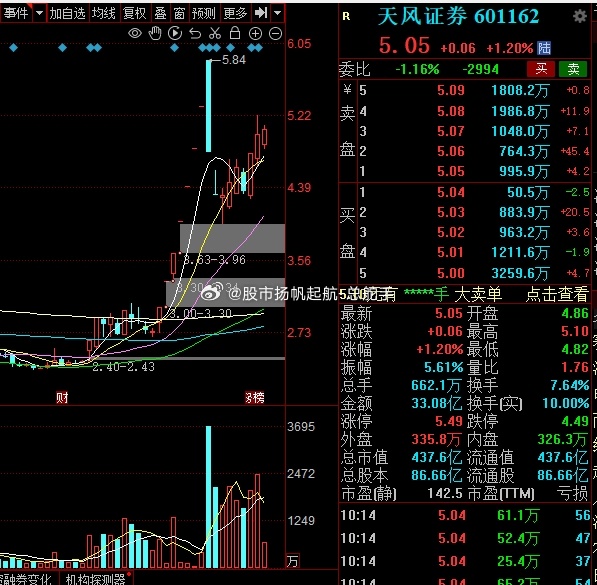Click the 市盈(静) value 142.5
This screenshot has height=585, width=597.
pos(445,494)
